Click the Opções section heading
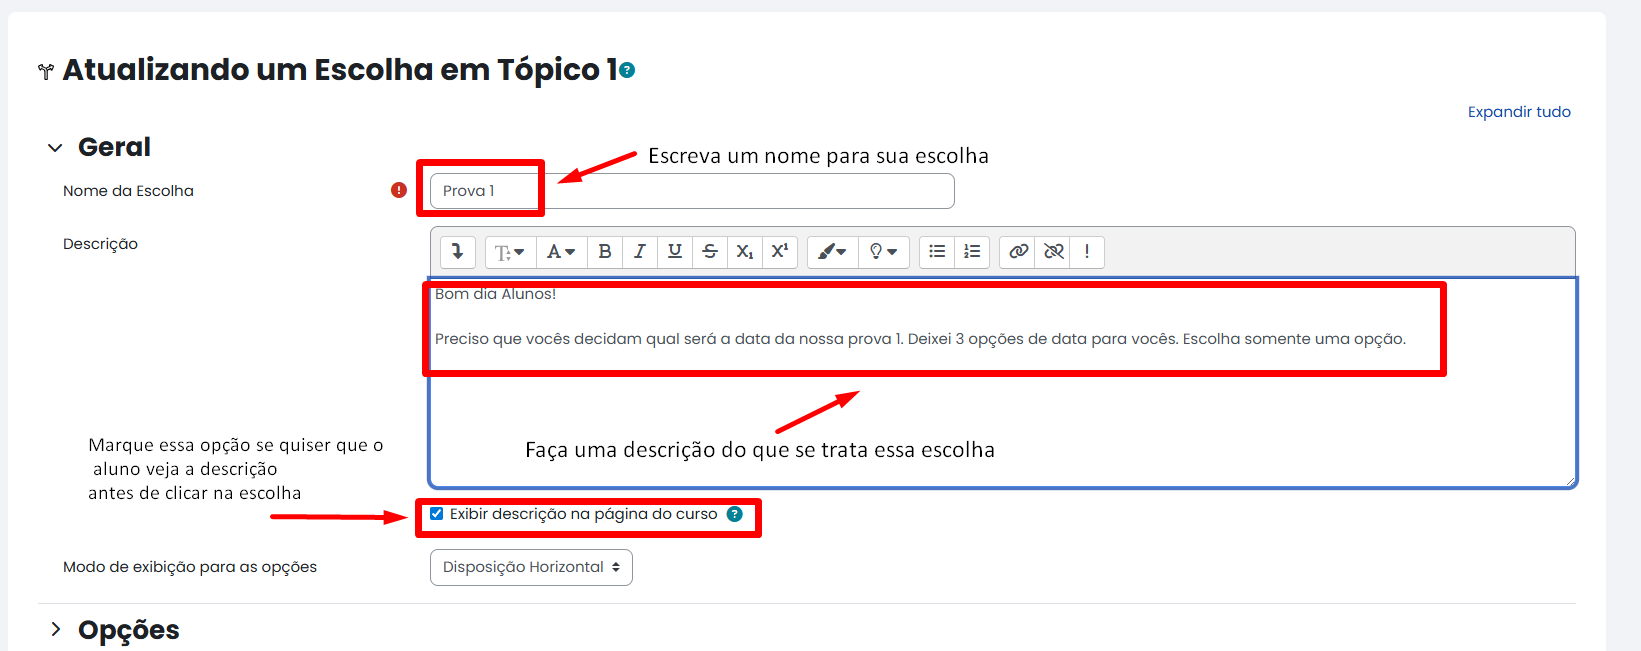 [x=129, y=630]
